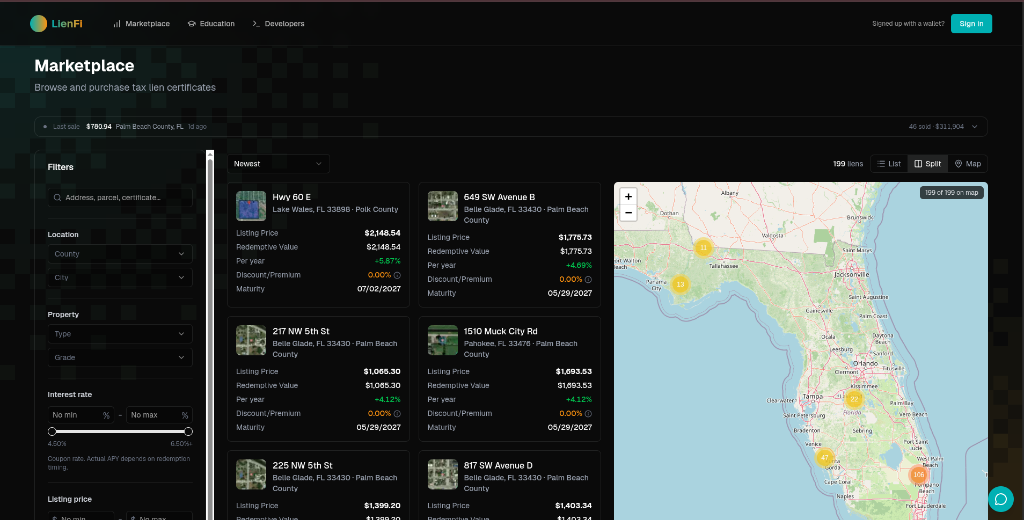Open the property Grade dropdown

tap(120, 357)
